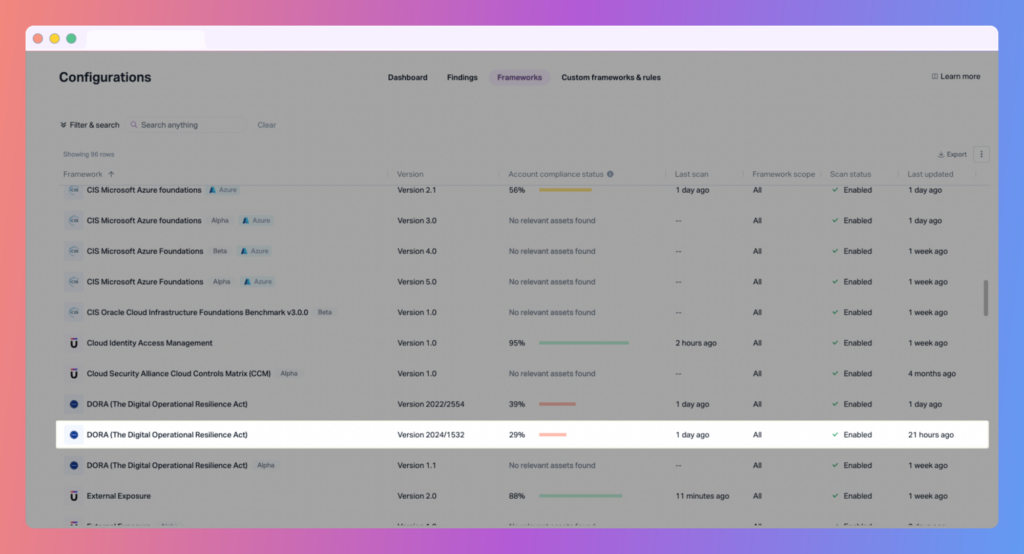Click the Last scan column header
Viewport: 1024px width, 554px height.
[691, 174]
